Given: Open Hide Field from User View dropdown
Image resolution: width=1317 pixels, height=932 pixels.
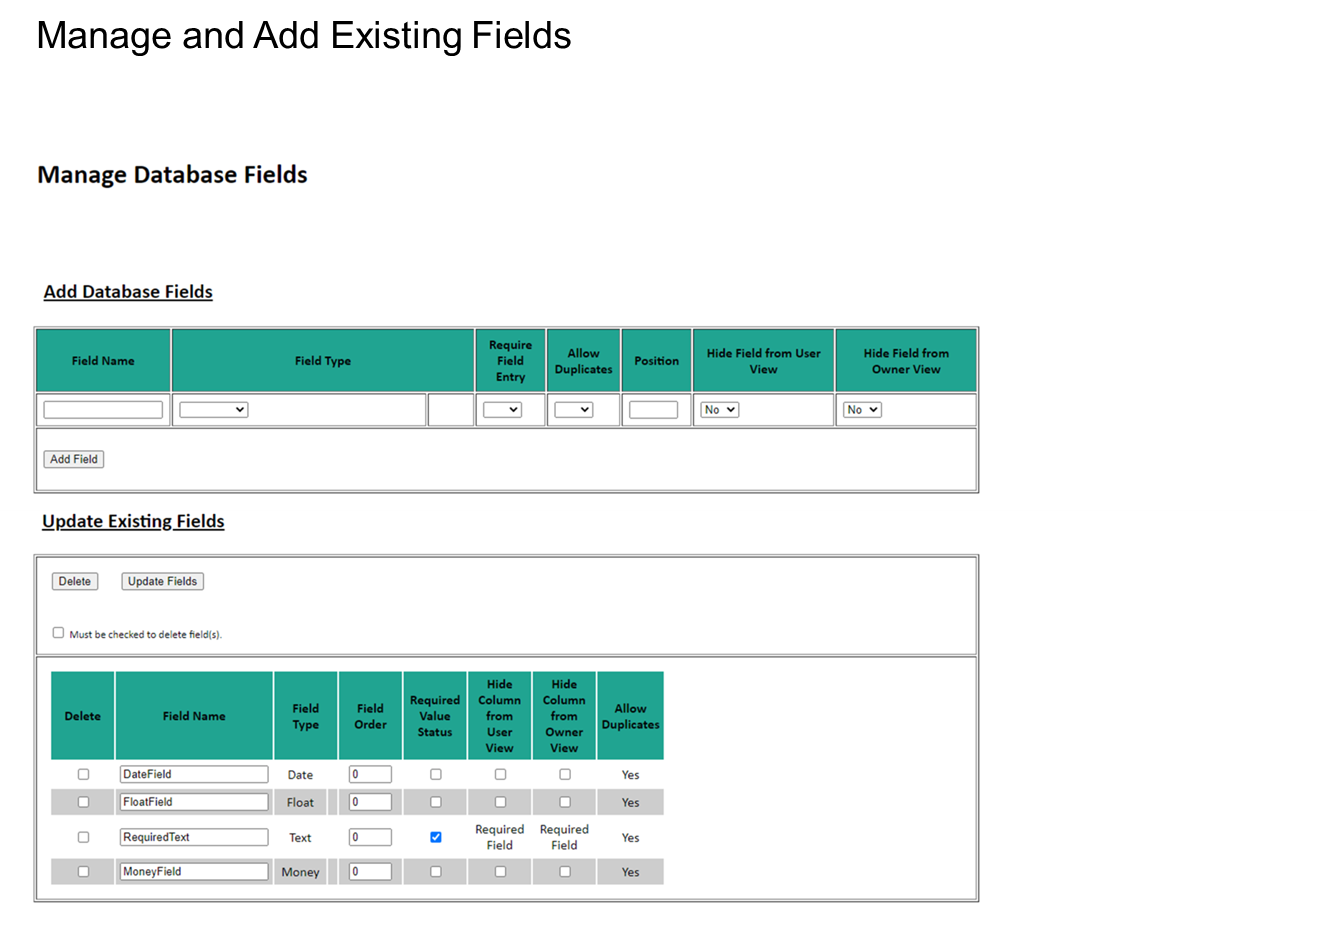Looking at the screenshot, I should pos(719,410).
